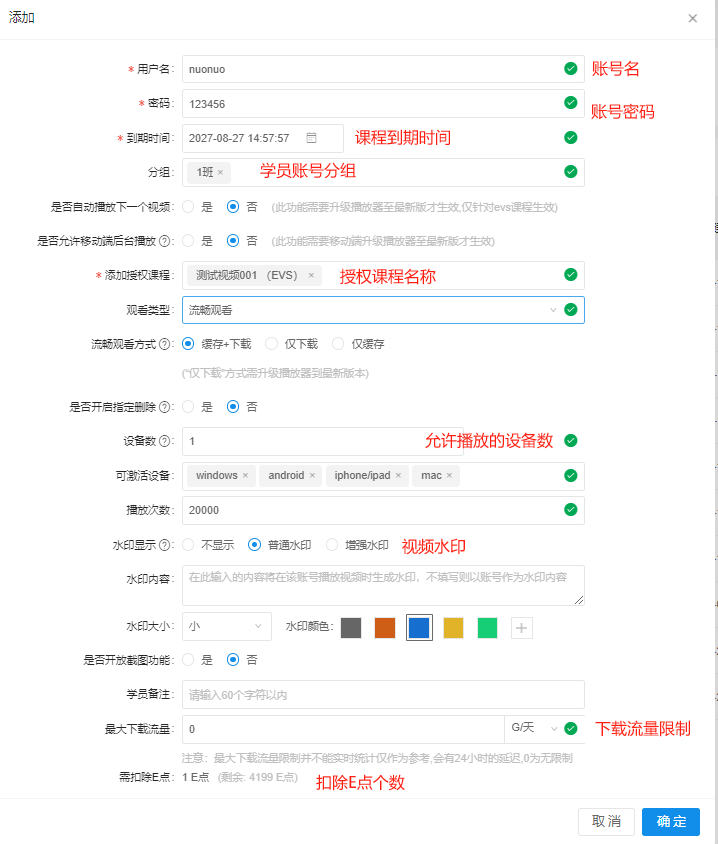Screen dimensions: 718x844
Task: Remove the 测试视频001 (EVS) course tag
Action: click(311, 275)
